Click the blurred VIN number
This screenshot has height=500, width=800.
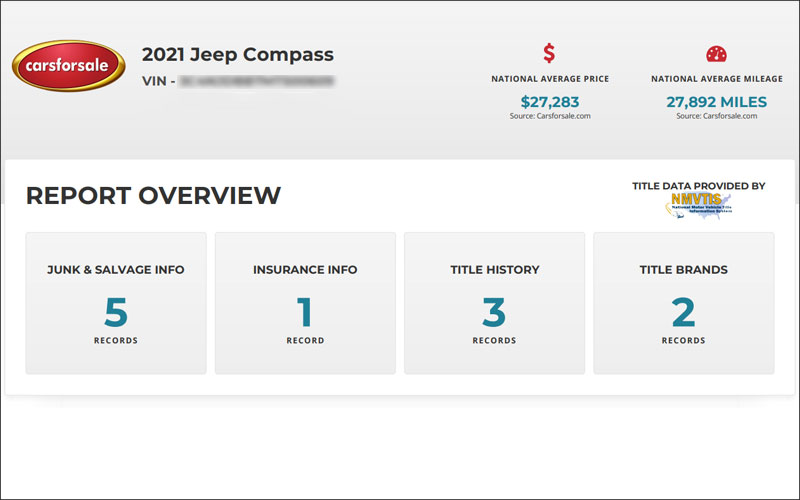(257, 81)
